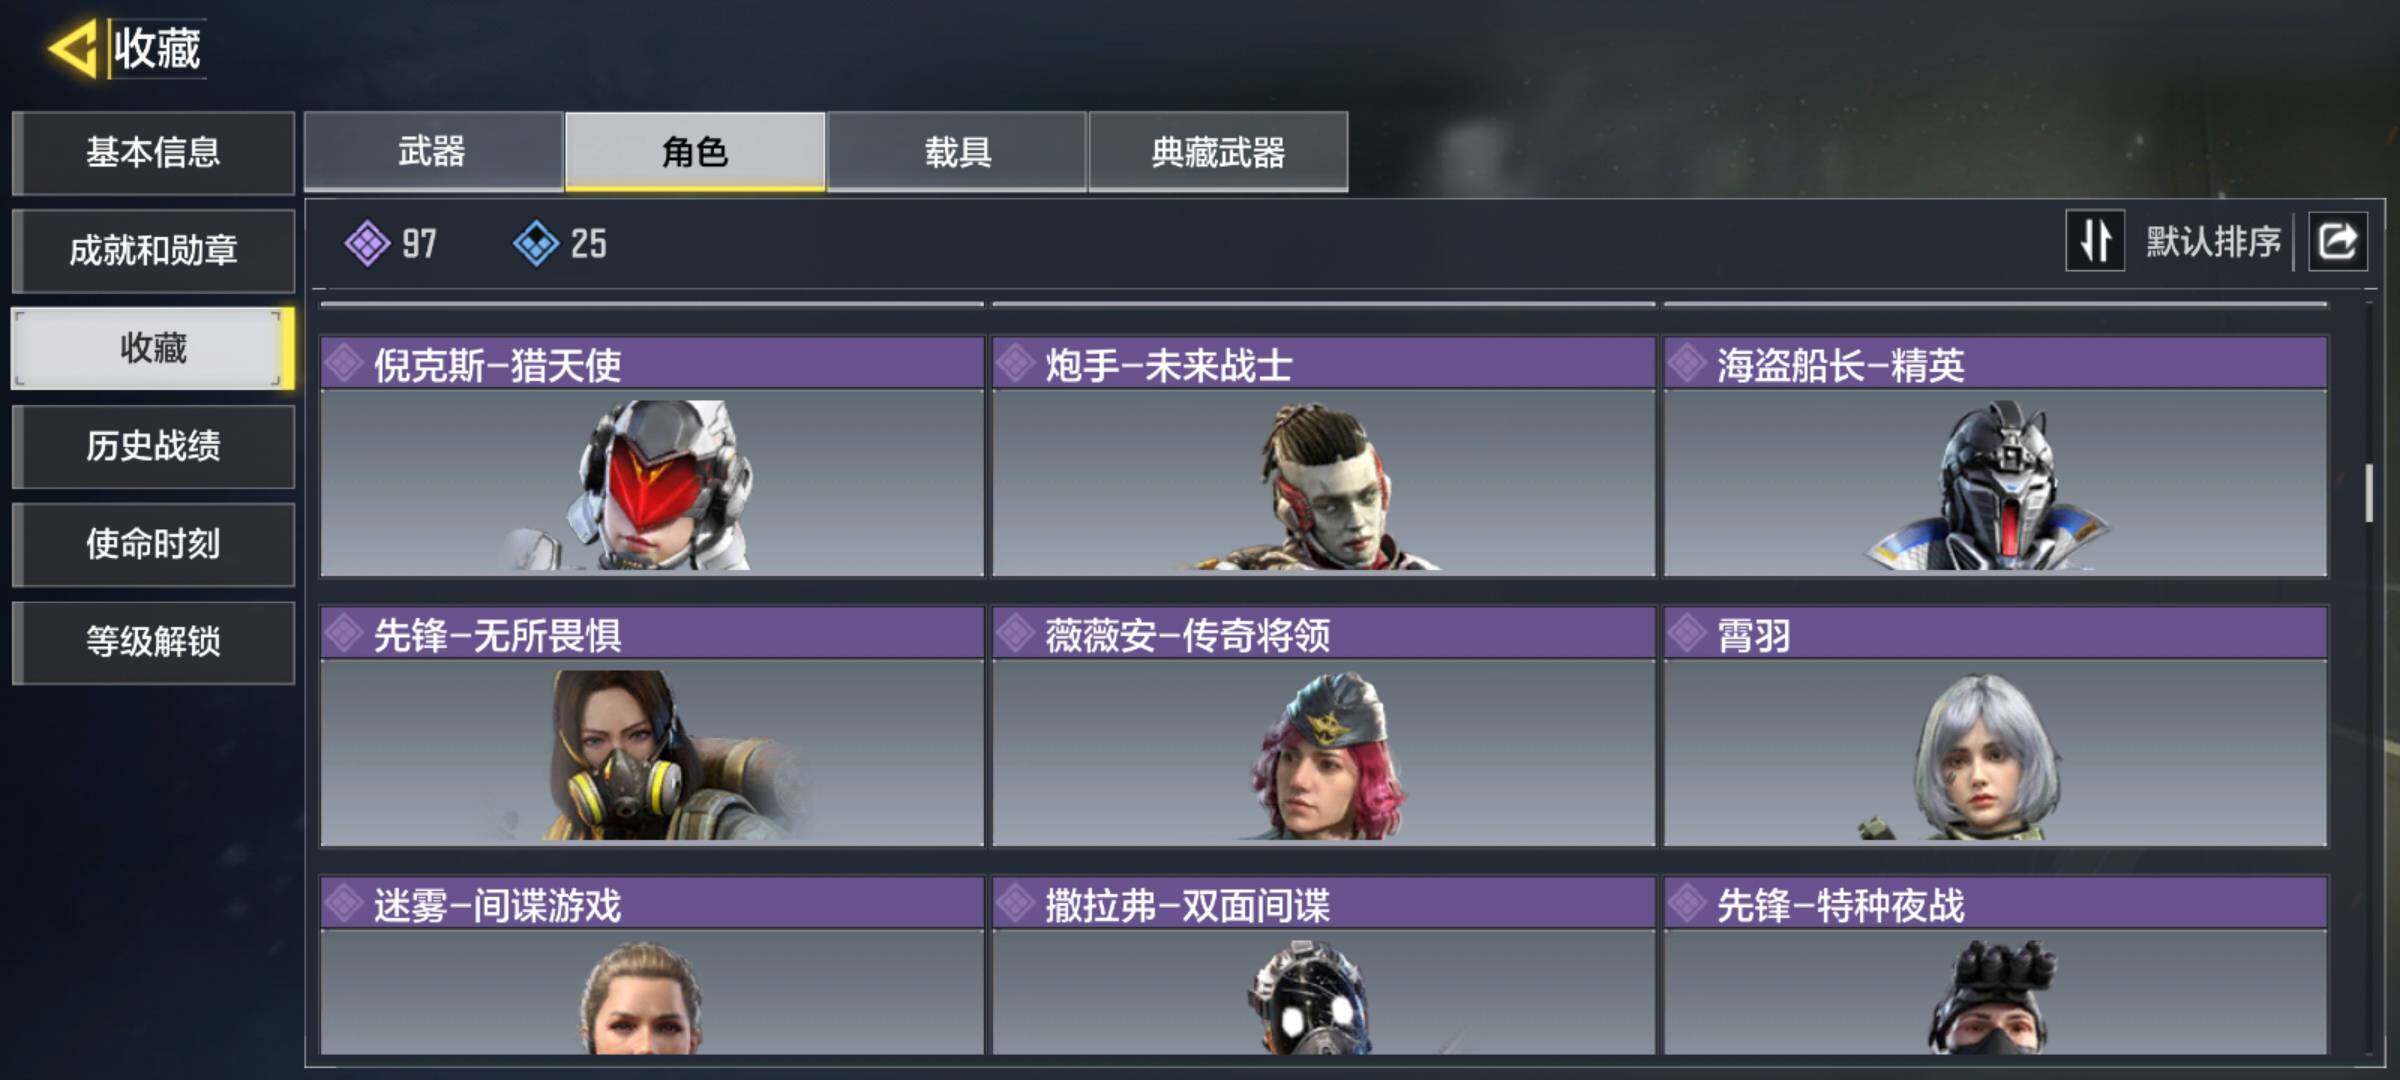The image size is (2400, 1080).
Task: Switch to the 武器 tab
Action: [x=433, y=151]
